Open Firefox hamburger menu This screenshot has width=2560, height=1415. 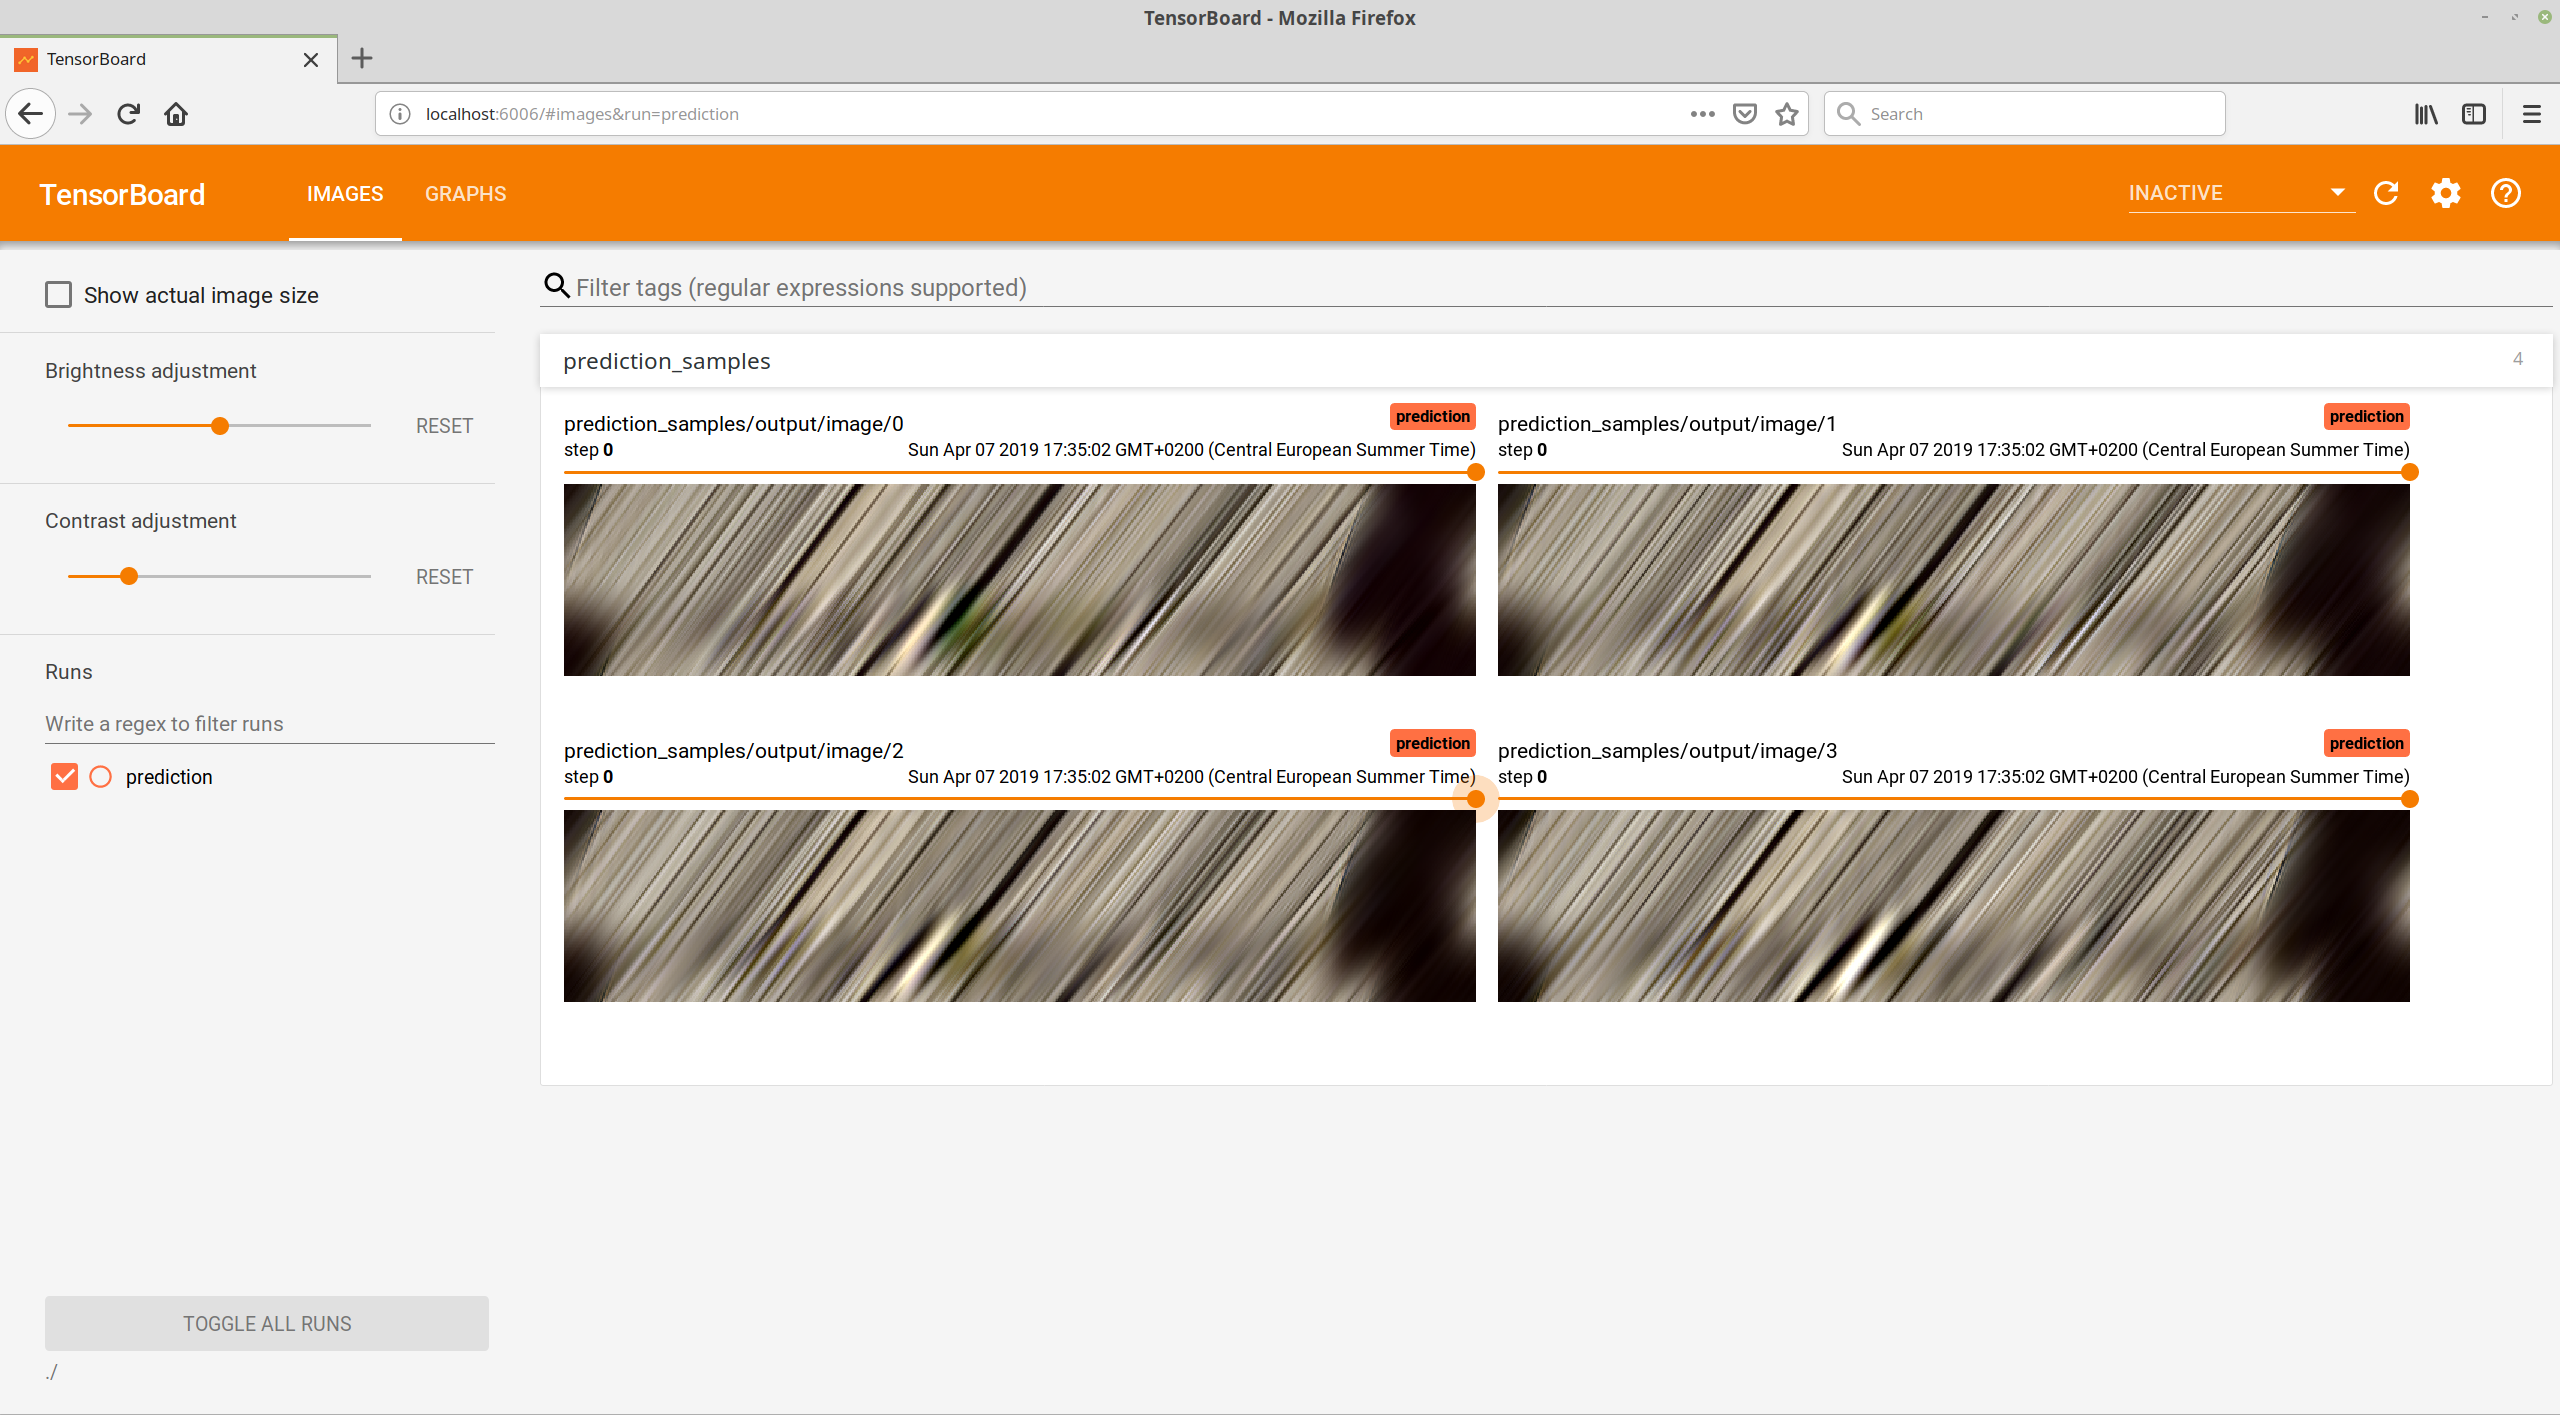click(2531, 114)
